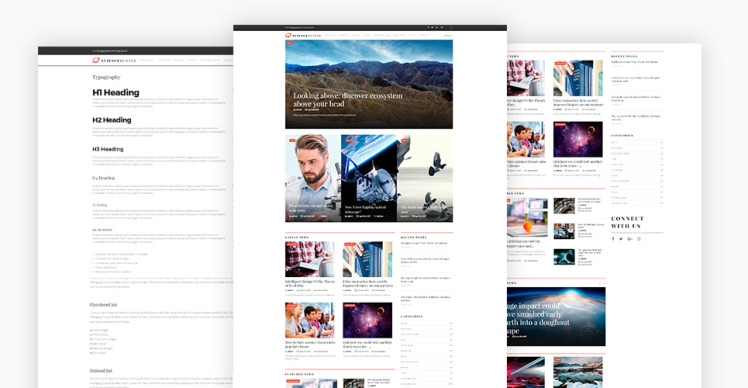This screenshot has width=748, height=388.
Task: Click the Unordered list section heading
Action: pos(103,304)
